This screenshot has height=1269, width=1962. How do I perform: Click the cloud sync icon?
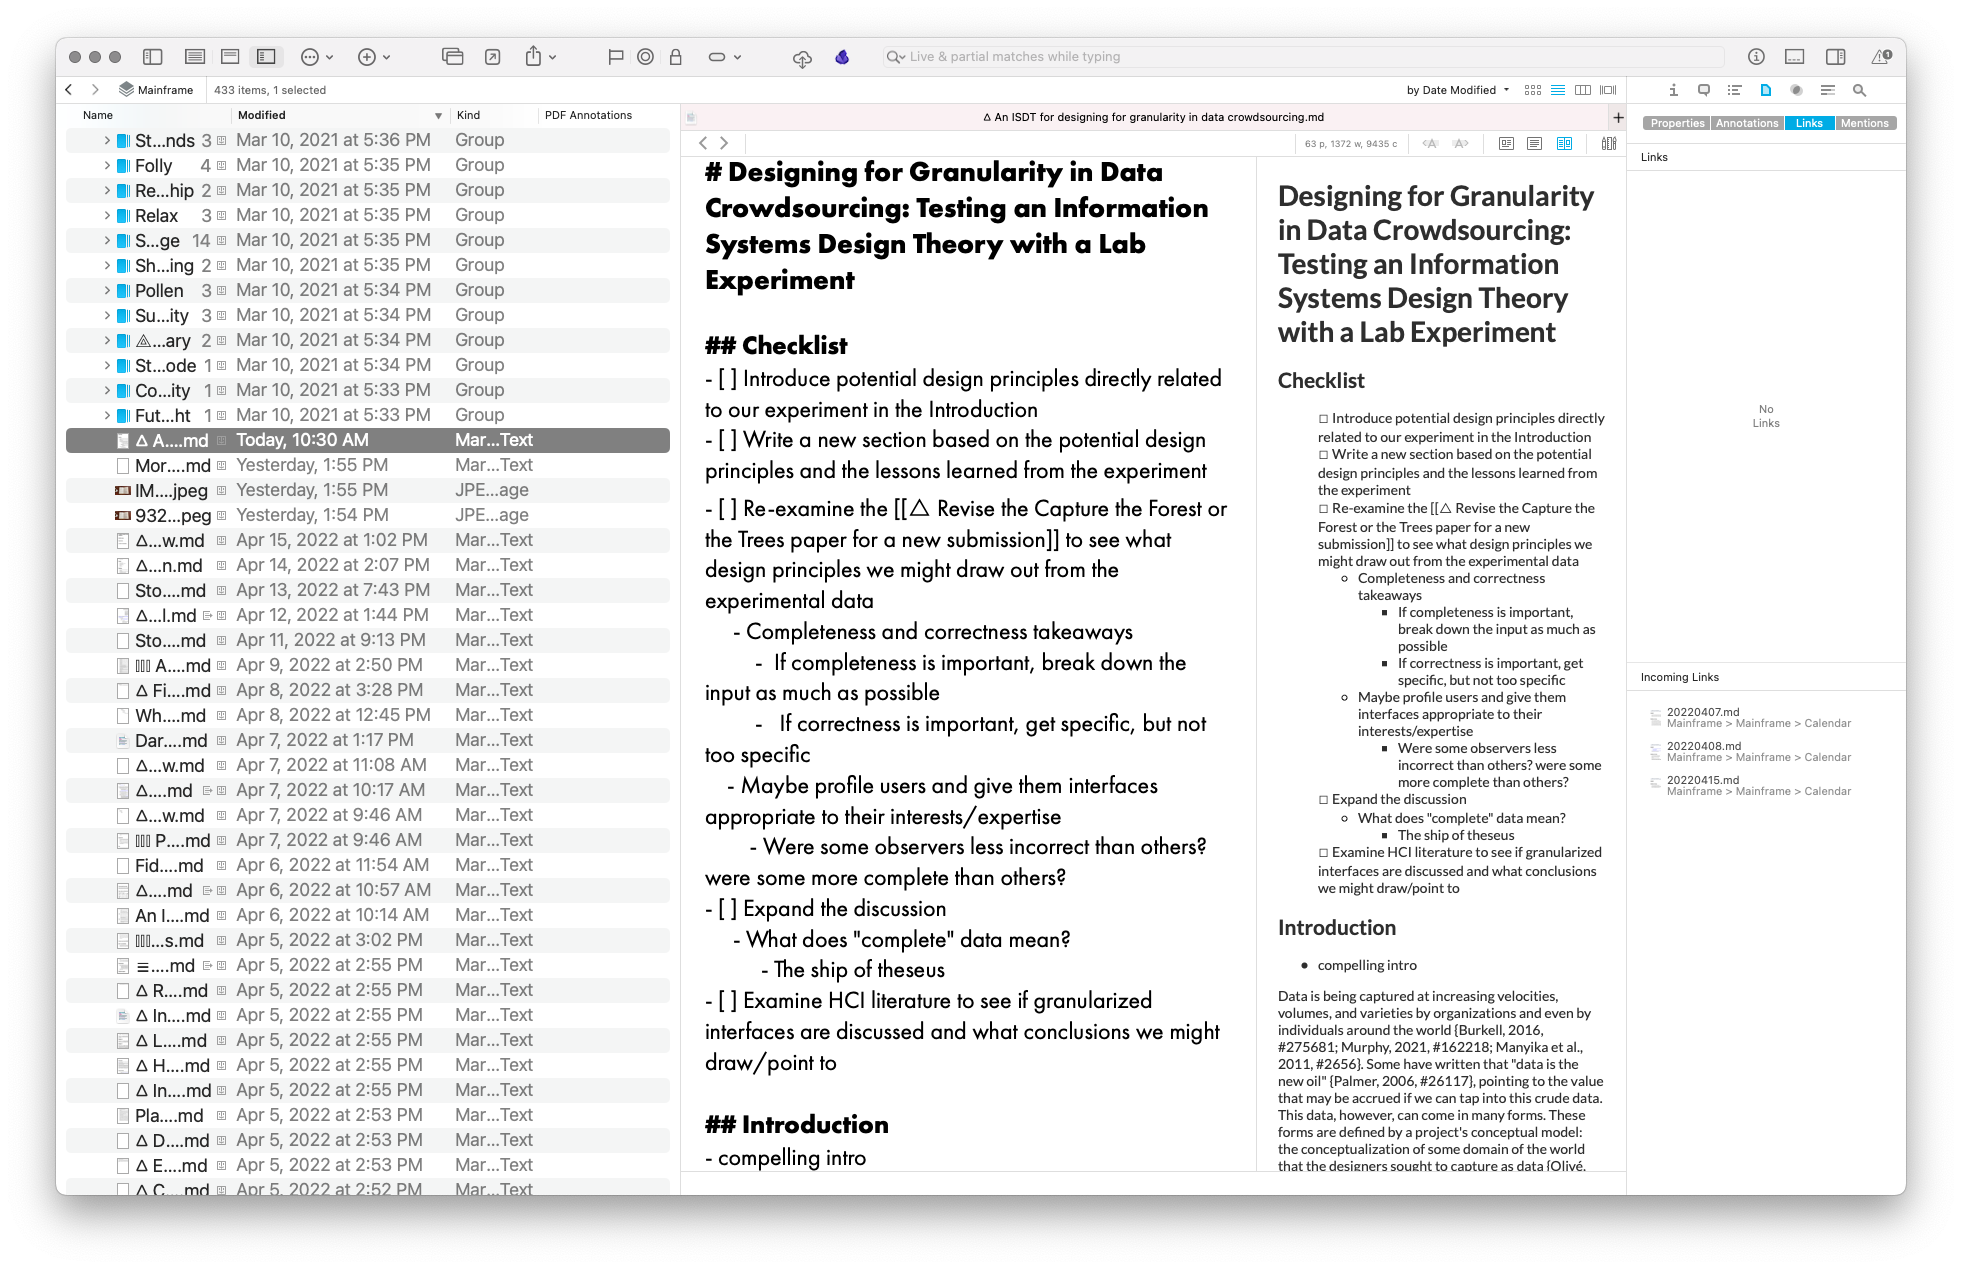(801, 58)
